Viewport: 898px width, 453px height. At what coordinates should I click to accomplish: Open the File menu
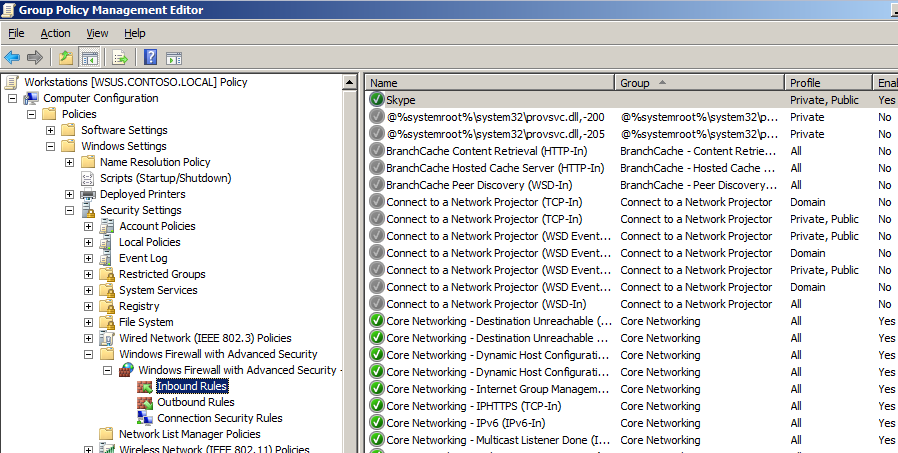(x=16, y=33)
